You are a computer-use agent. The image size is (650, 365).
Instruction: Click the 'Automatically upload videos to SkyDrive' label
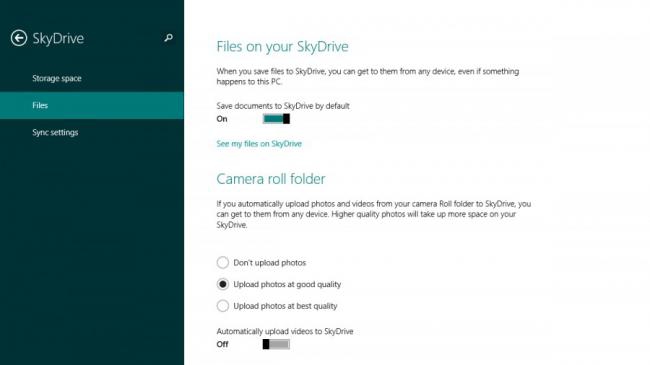pyautogui.click(x=285, y=331)
